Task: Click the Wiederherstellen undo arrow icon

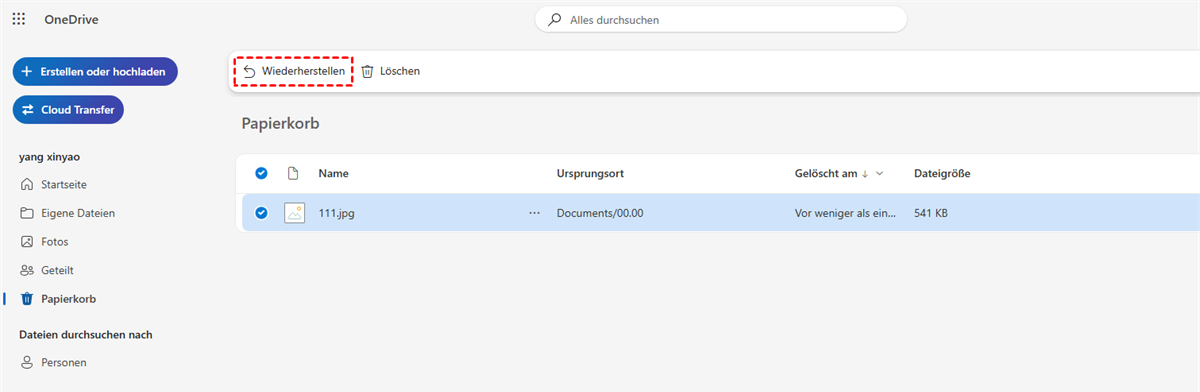Action: point(249,71)
